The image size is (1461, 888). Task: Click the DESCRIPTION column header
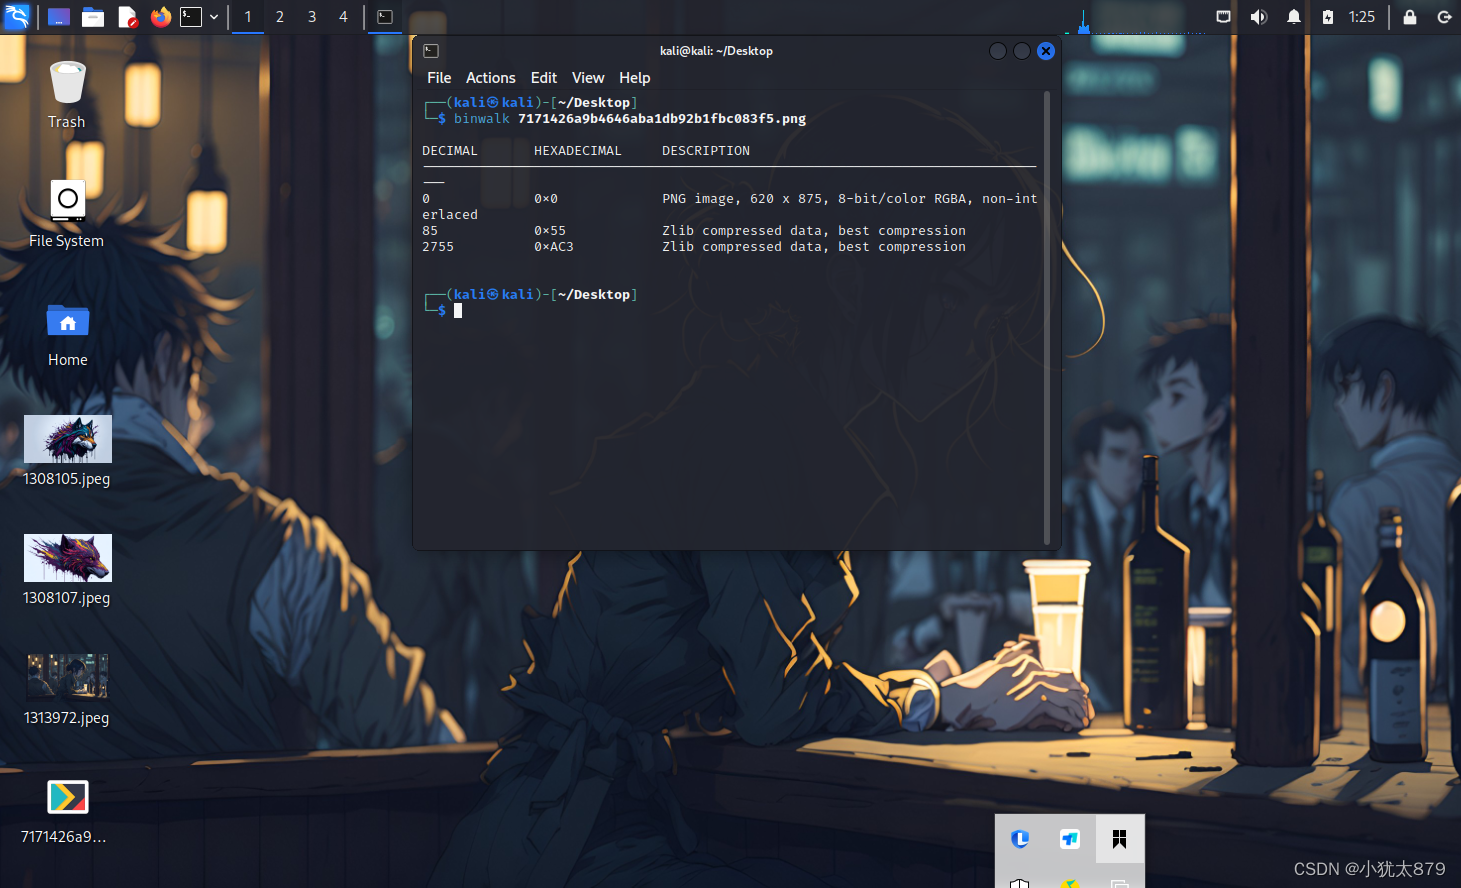point(706,151)
